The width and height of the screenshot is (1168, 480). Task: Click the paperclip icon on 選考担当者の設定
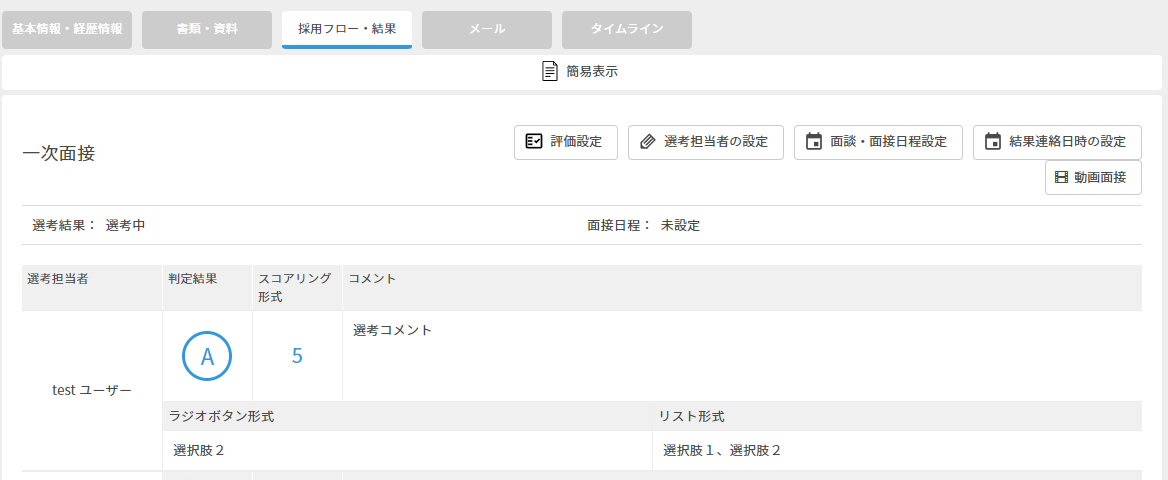(x=648, y=142)
